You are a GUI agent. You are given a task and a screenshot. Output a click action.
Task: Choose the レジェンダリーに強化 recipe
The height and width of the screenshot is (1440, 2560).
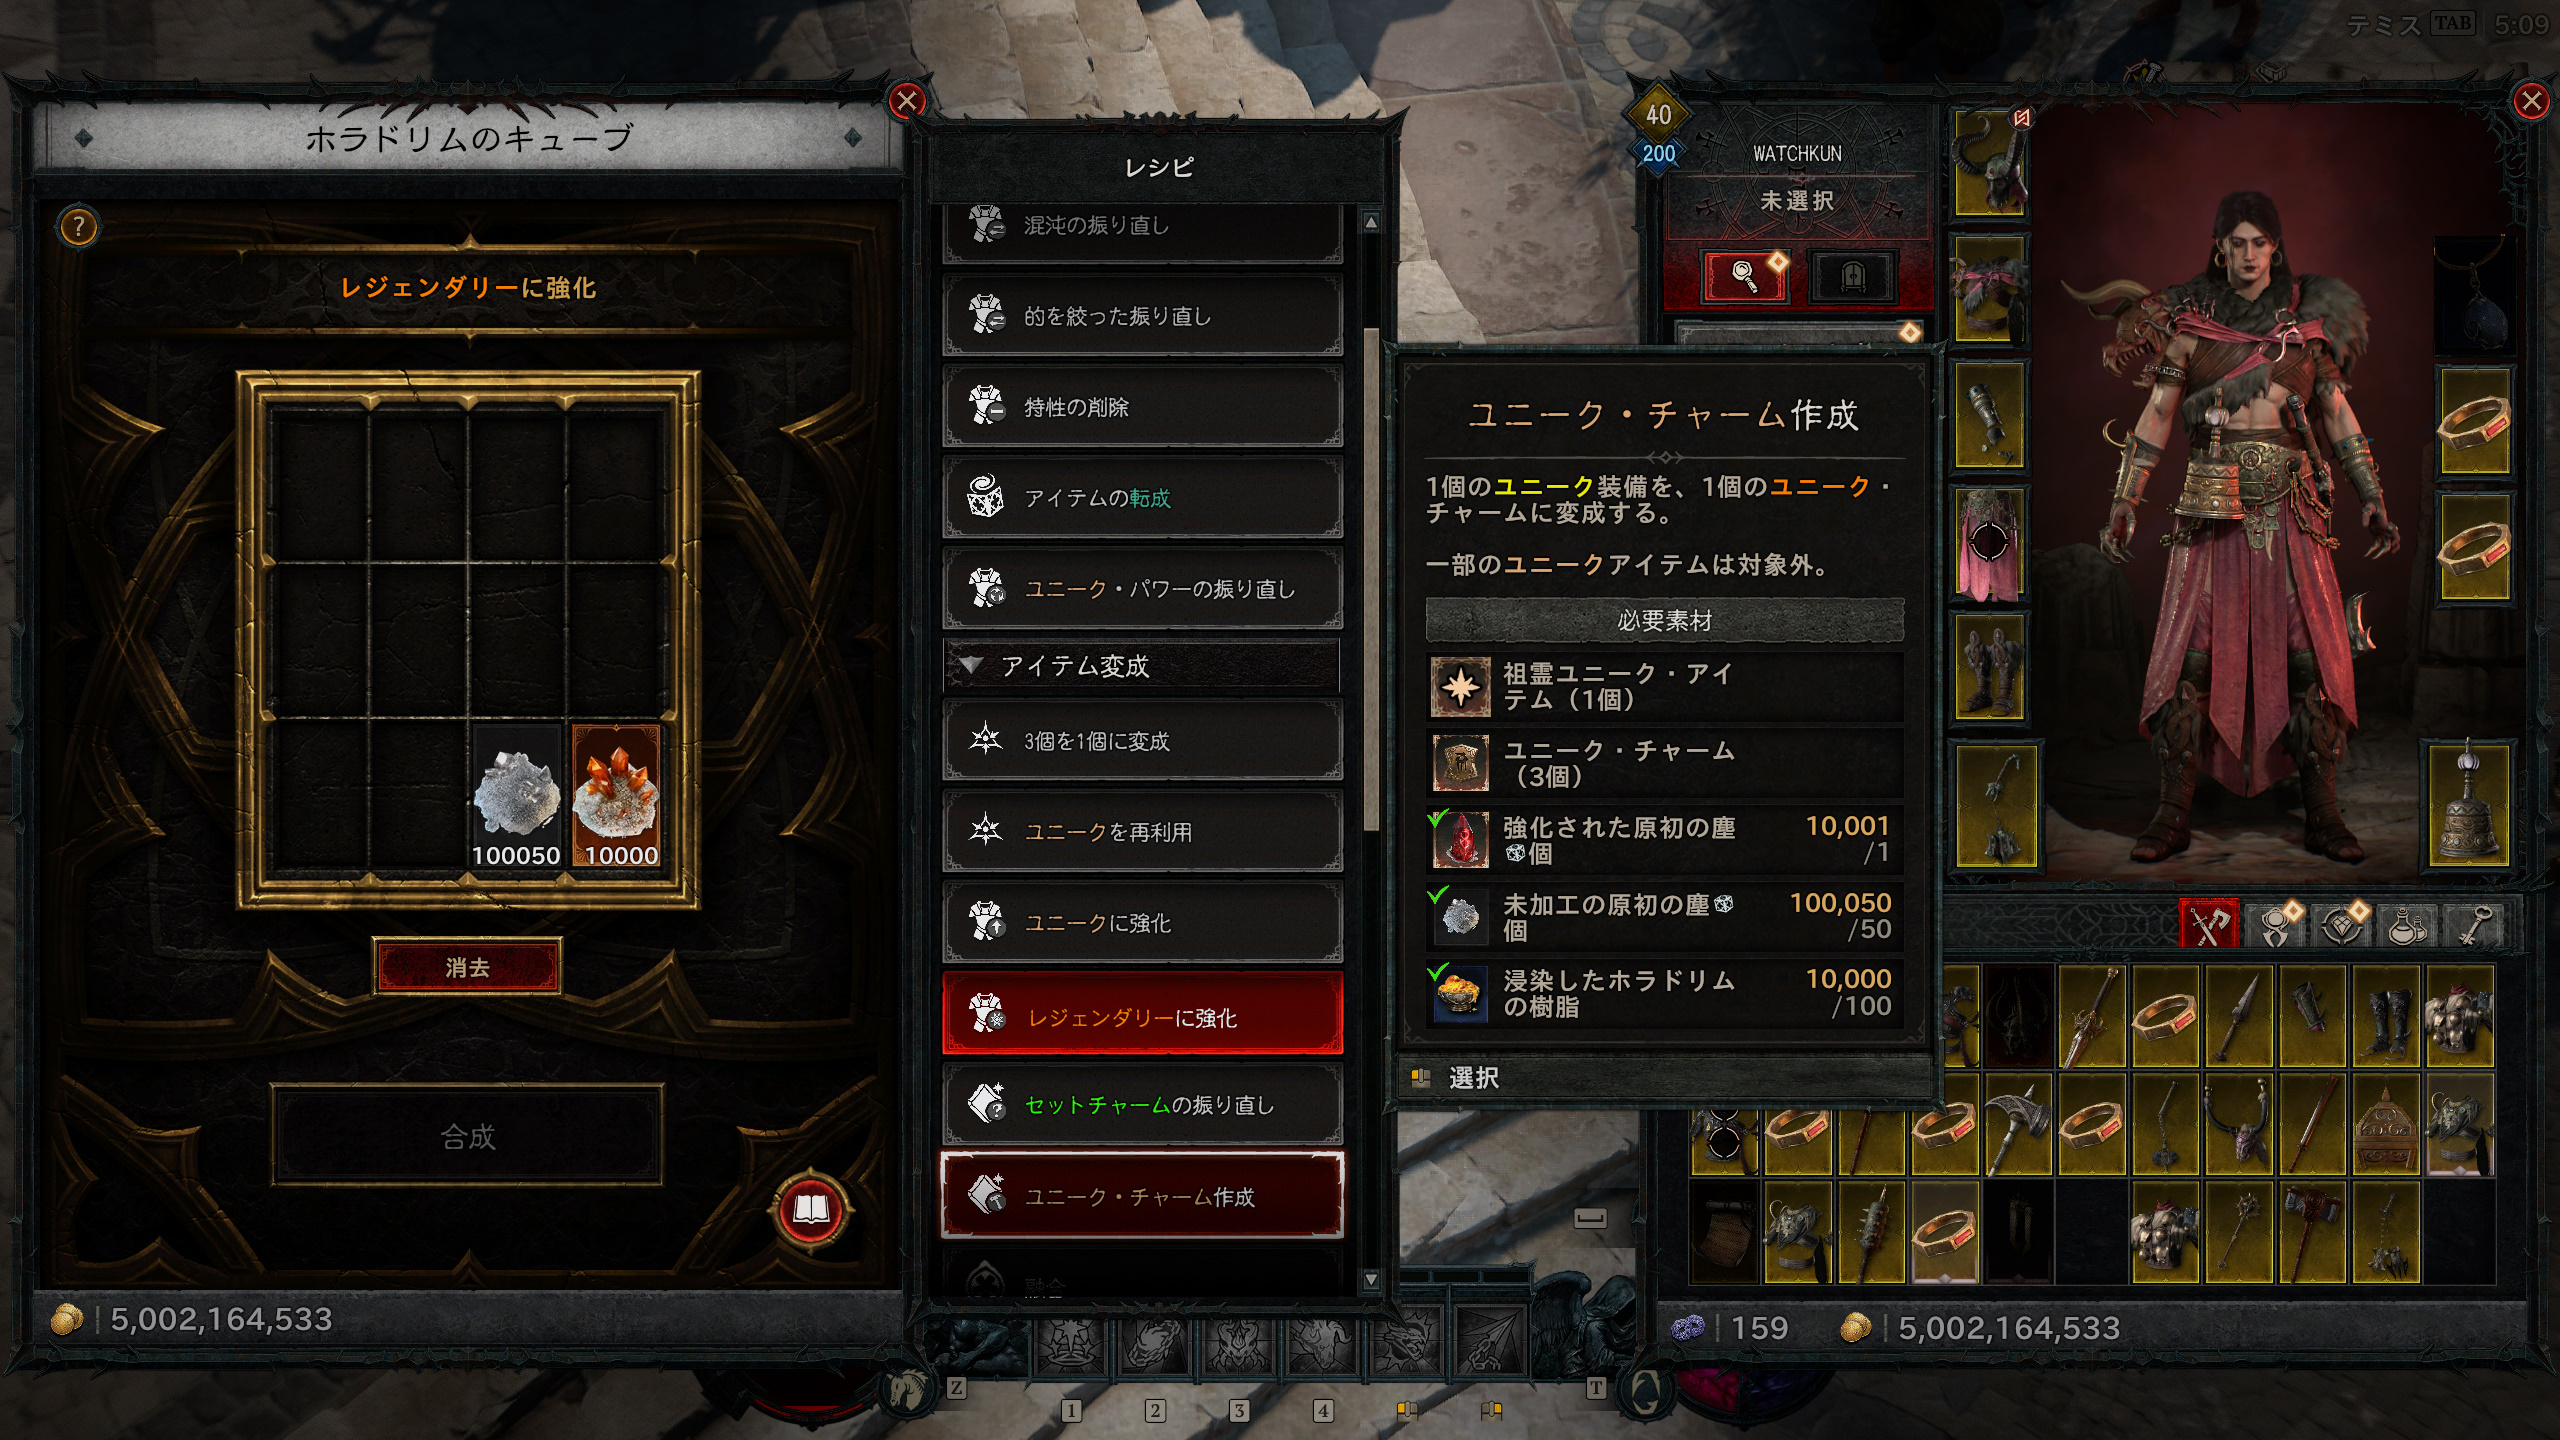click(x=1142, y=1016)
